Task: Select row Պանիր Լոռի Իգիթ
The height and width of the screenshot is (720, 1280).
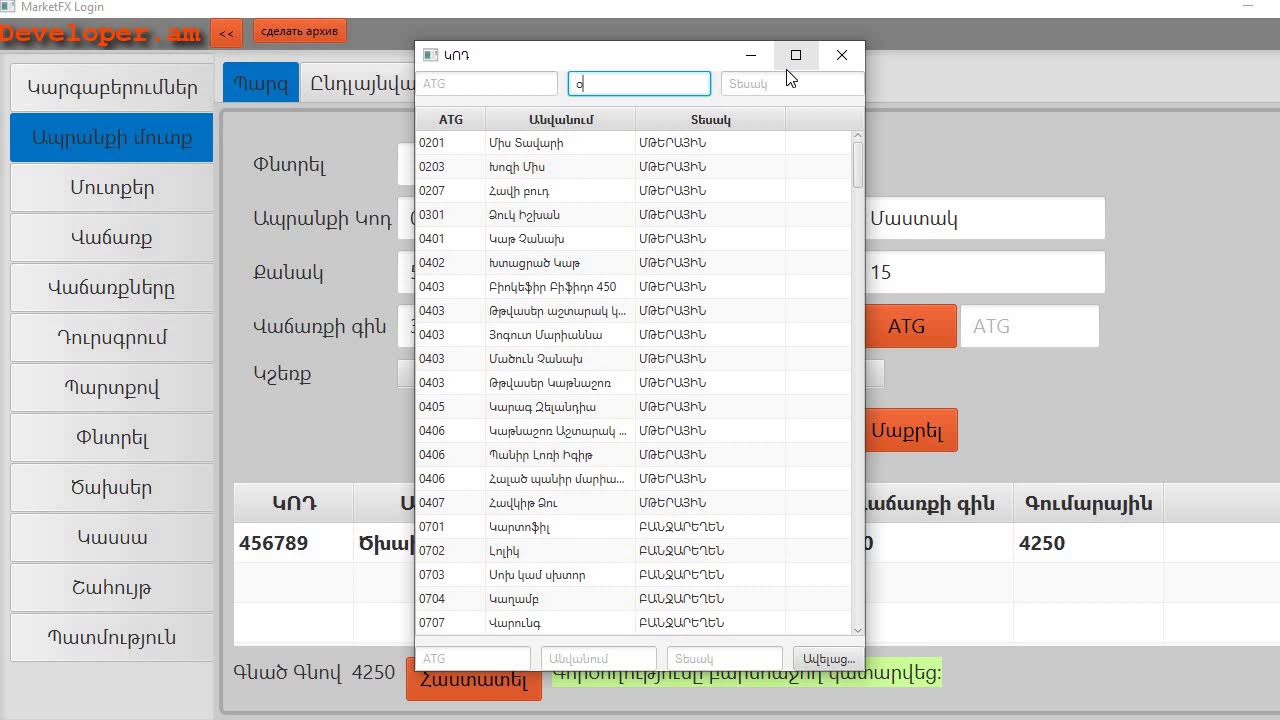Action: 634,455
